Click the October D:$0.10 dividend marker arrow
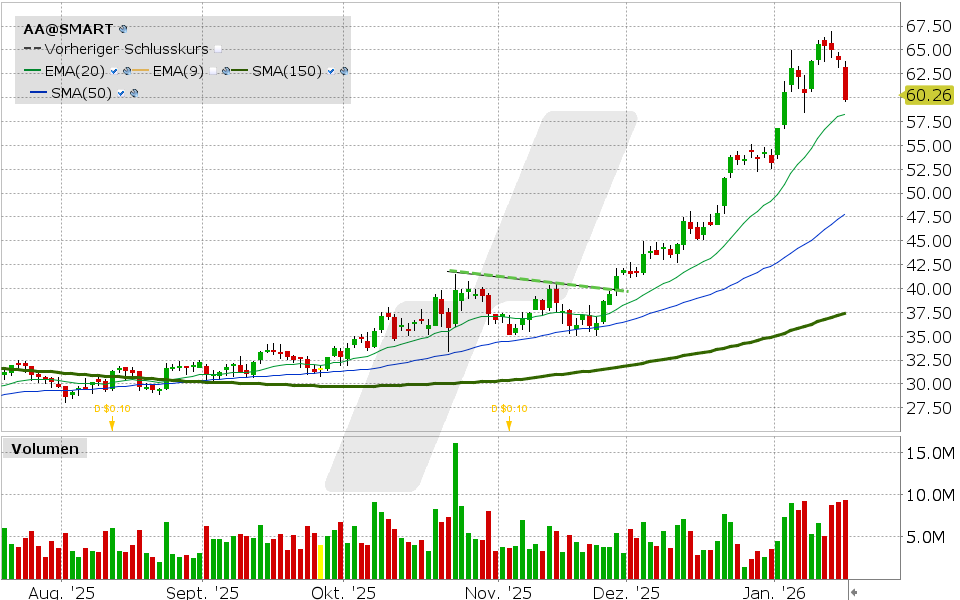The width and height of the screenshot is (960, 600). click(x=113, y=425)
